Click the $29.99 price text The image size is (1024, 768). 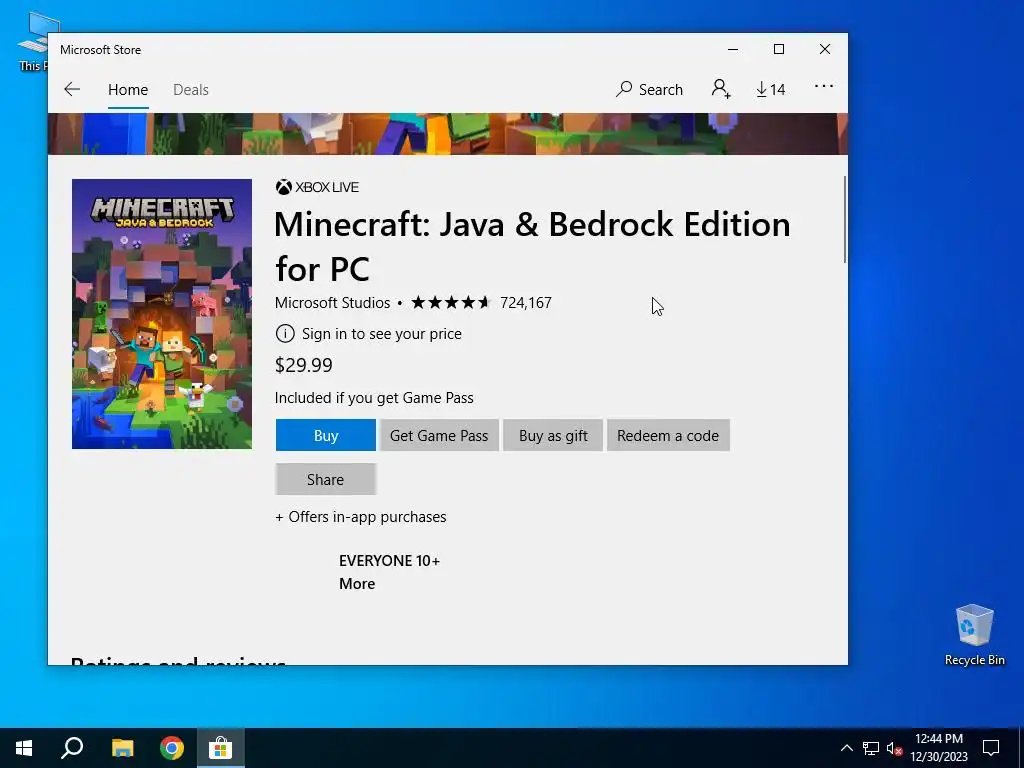tap(304, 365)
